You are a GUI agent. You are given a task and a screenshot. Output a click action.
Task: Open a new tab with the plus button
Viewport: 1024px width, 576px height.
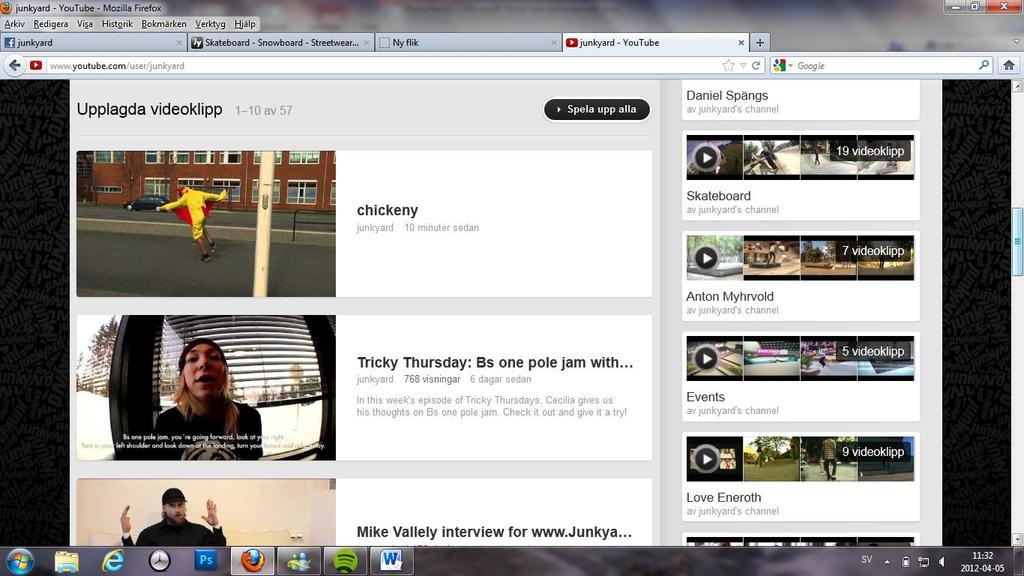coord(760,42)
